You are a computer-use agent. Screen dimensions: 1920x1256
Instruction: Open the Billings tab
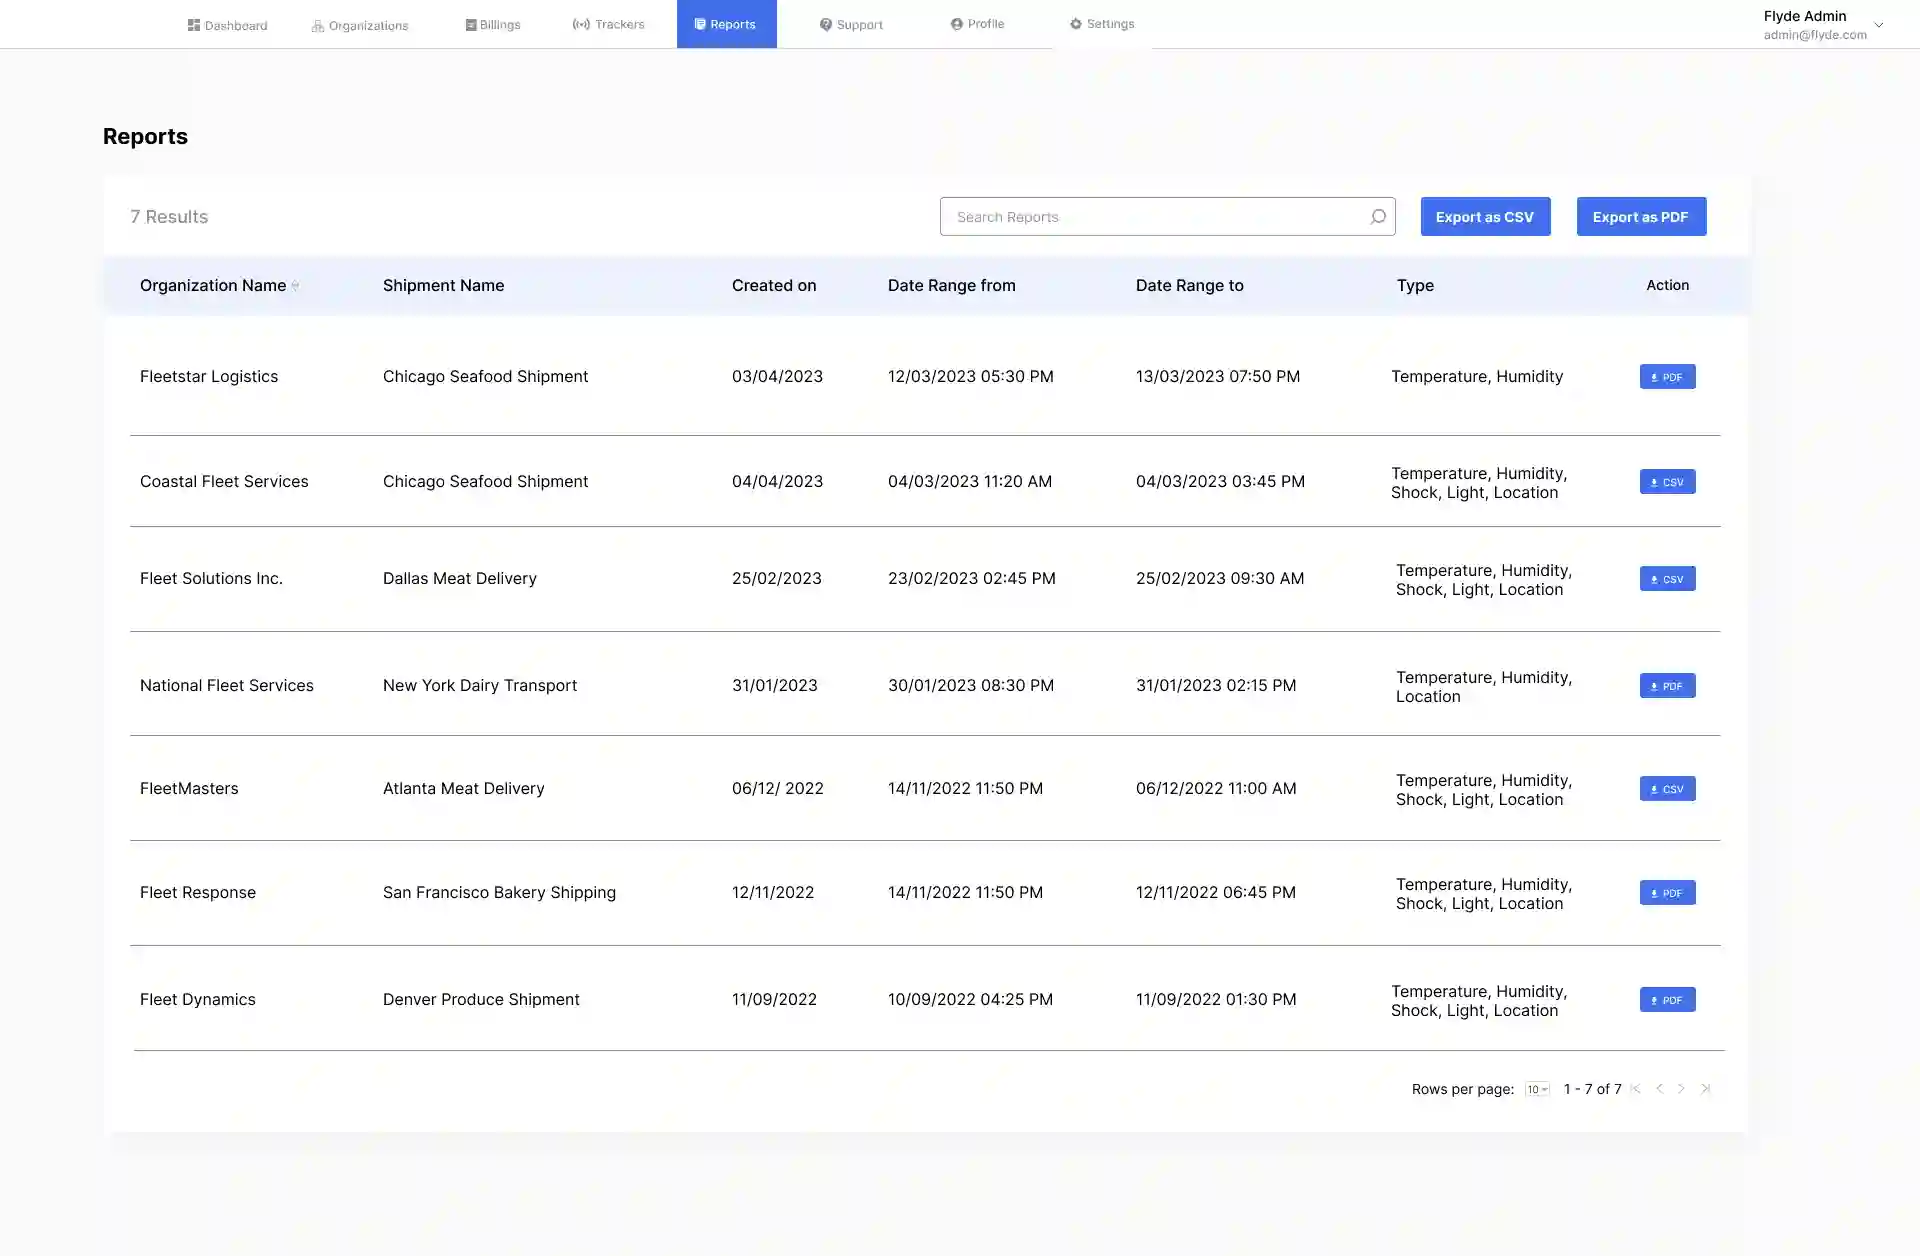(493, 25)
